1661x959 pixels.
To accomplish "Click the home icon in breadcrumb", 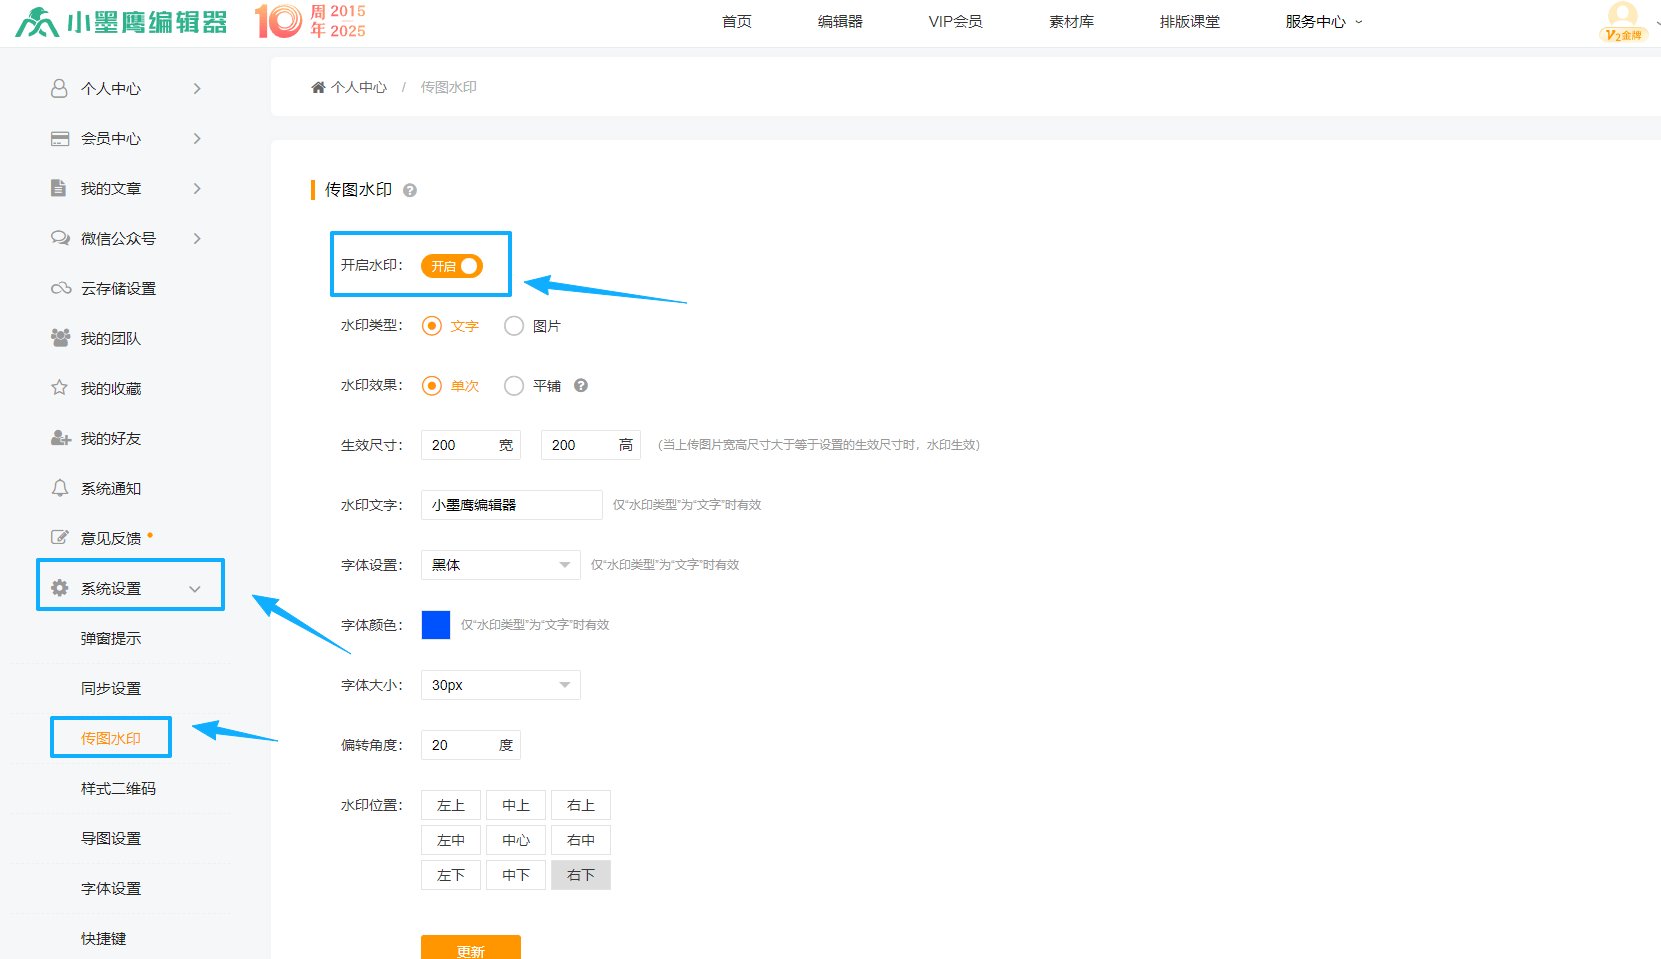I will pyautogui.click(x=318, y=88).
